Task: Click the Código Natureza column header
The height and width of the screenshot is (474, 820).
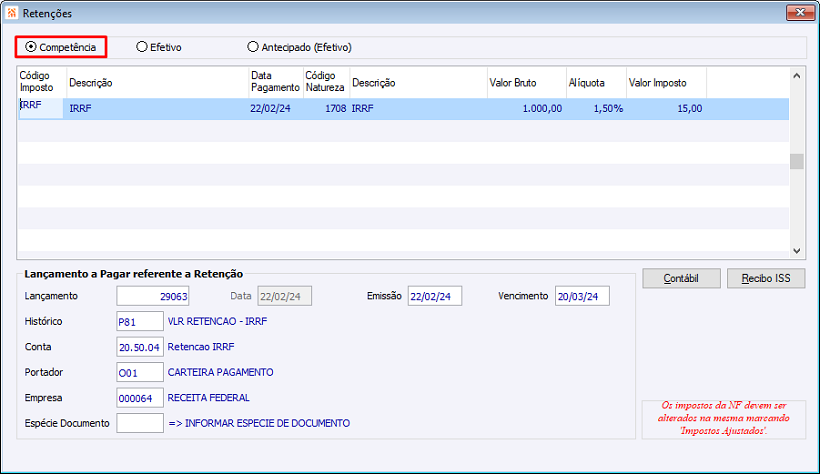Action: pyautogui.click(x=326, y=82)
